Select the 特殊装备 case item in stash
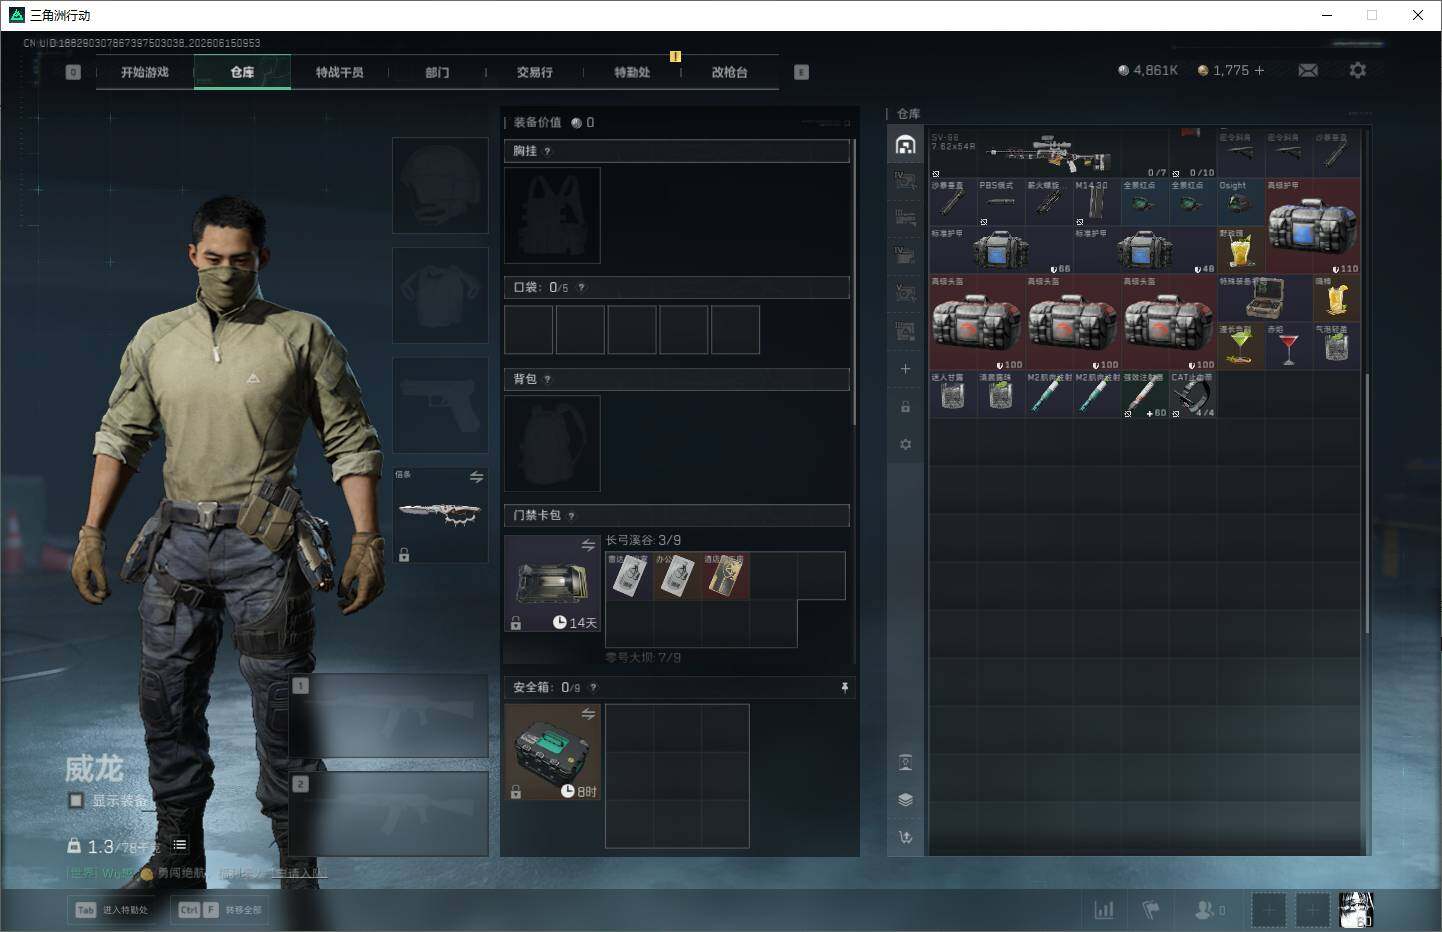 coord(1265,299)
